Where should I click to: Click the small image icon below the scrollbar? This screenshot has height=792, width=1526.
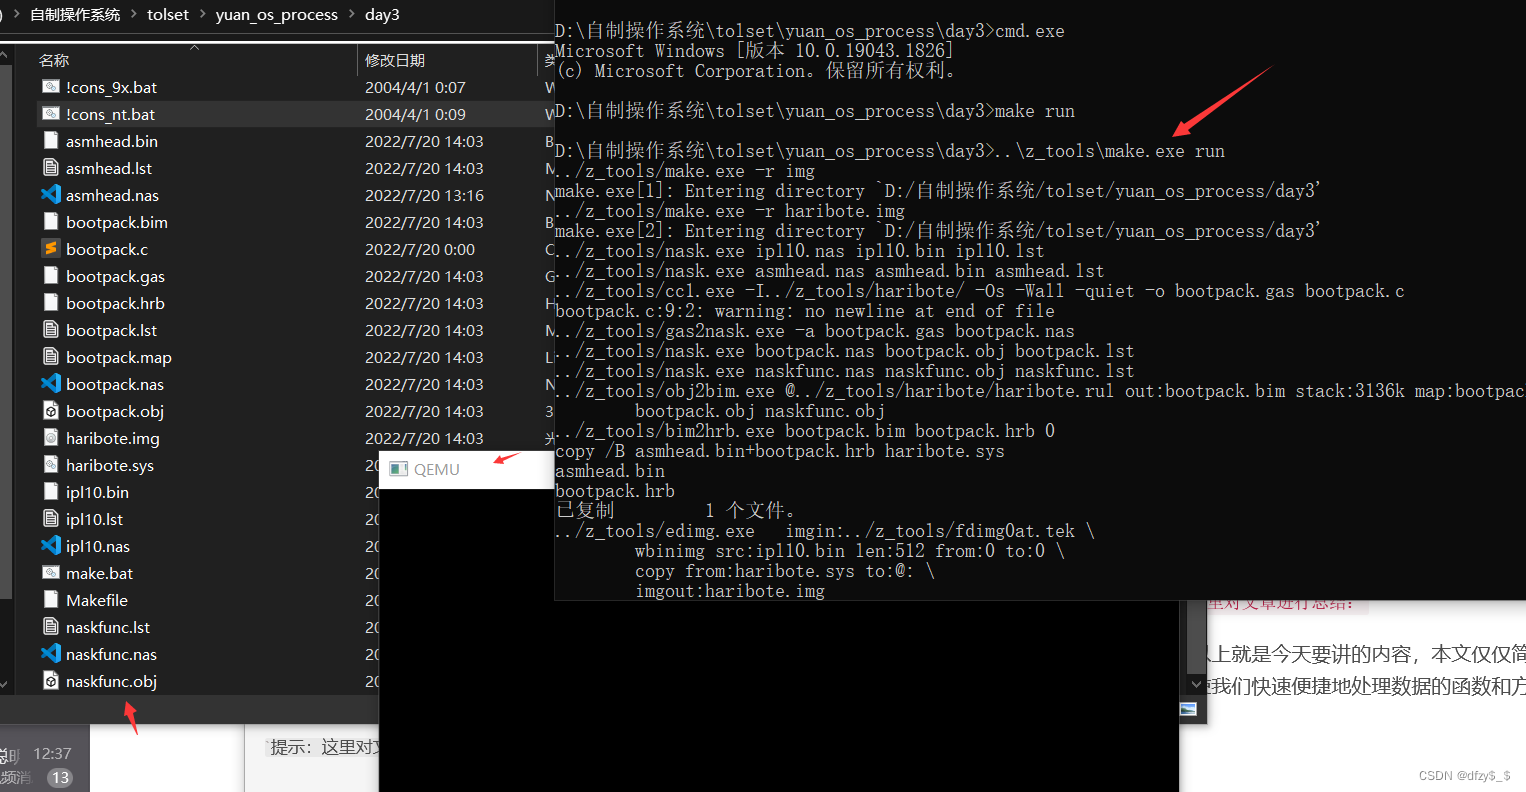1188,709
